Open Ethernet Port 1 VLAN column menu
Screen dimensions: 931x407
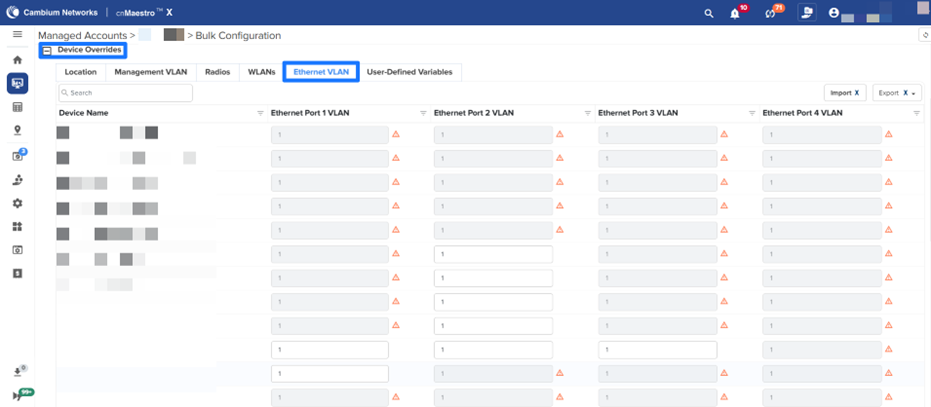click(423, 113)
